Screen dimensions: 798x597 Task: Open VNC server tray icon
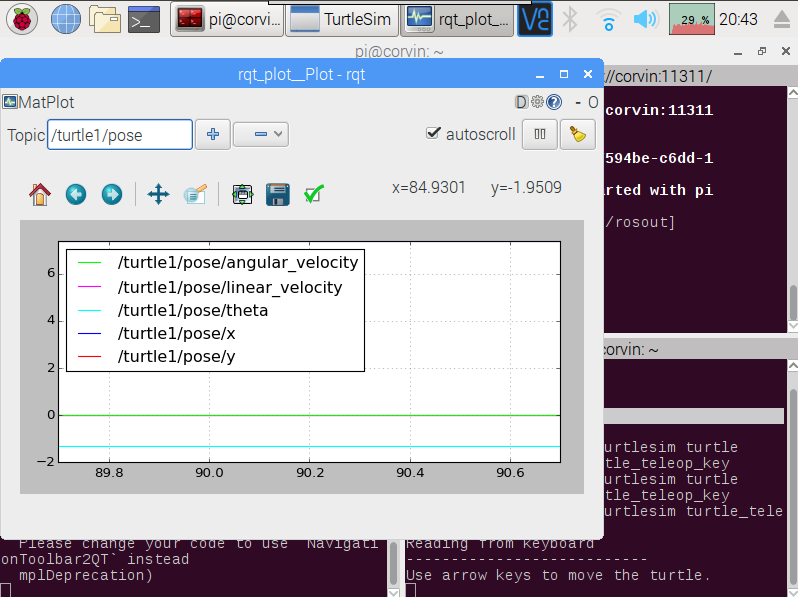[534, 19]
